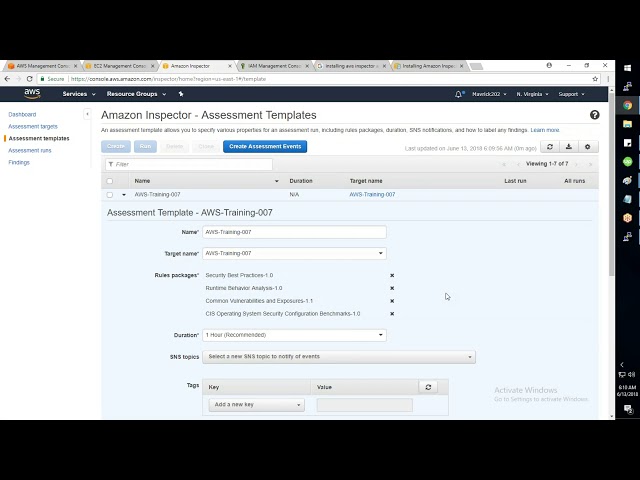Open the help question mark icon
640x480 pixels.
pos(594,115)
